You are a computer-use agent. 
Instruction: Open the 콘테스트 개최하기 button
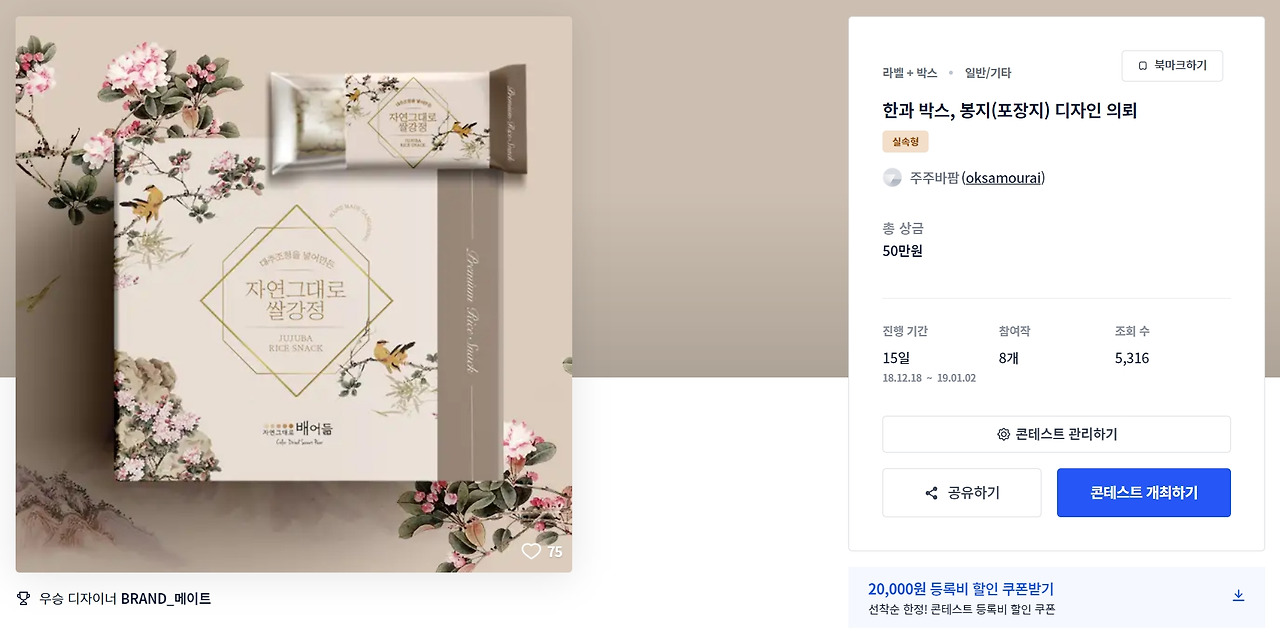pos(1144,493)
